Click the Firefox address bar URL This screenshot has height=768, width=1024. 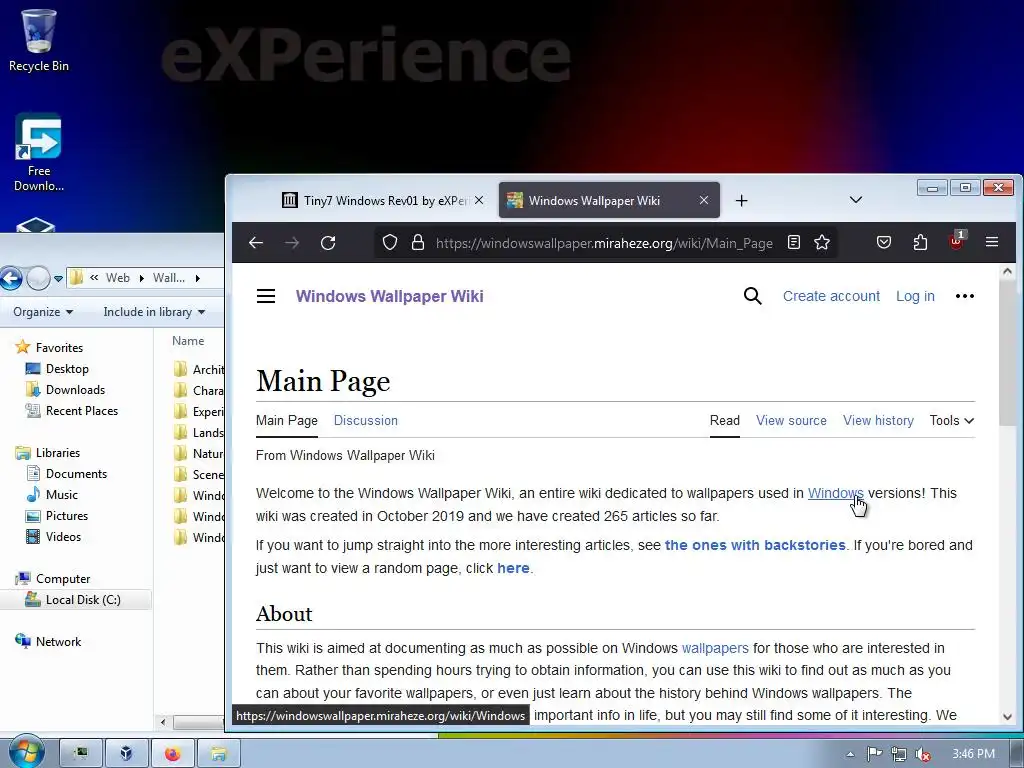pos(604,244)
